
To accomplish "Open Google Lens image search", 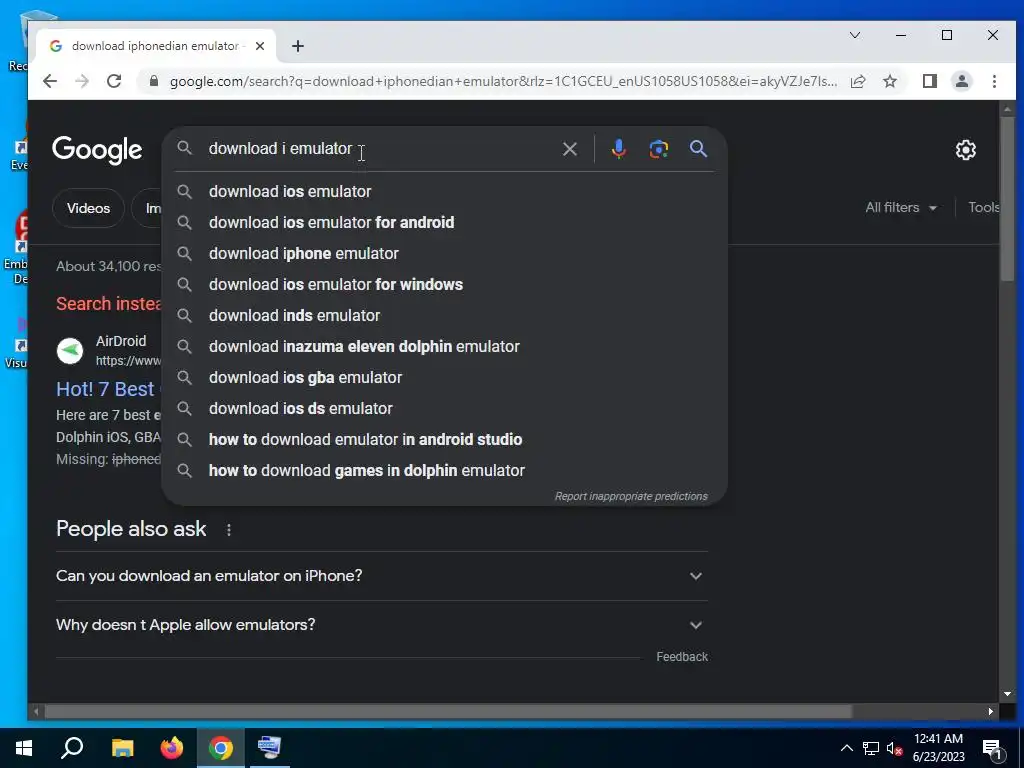I will (x=658, y=150).
